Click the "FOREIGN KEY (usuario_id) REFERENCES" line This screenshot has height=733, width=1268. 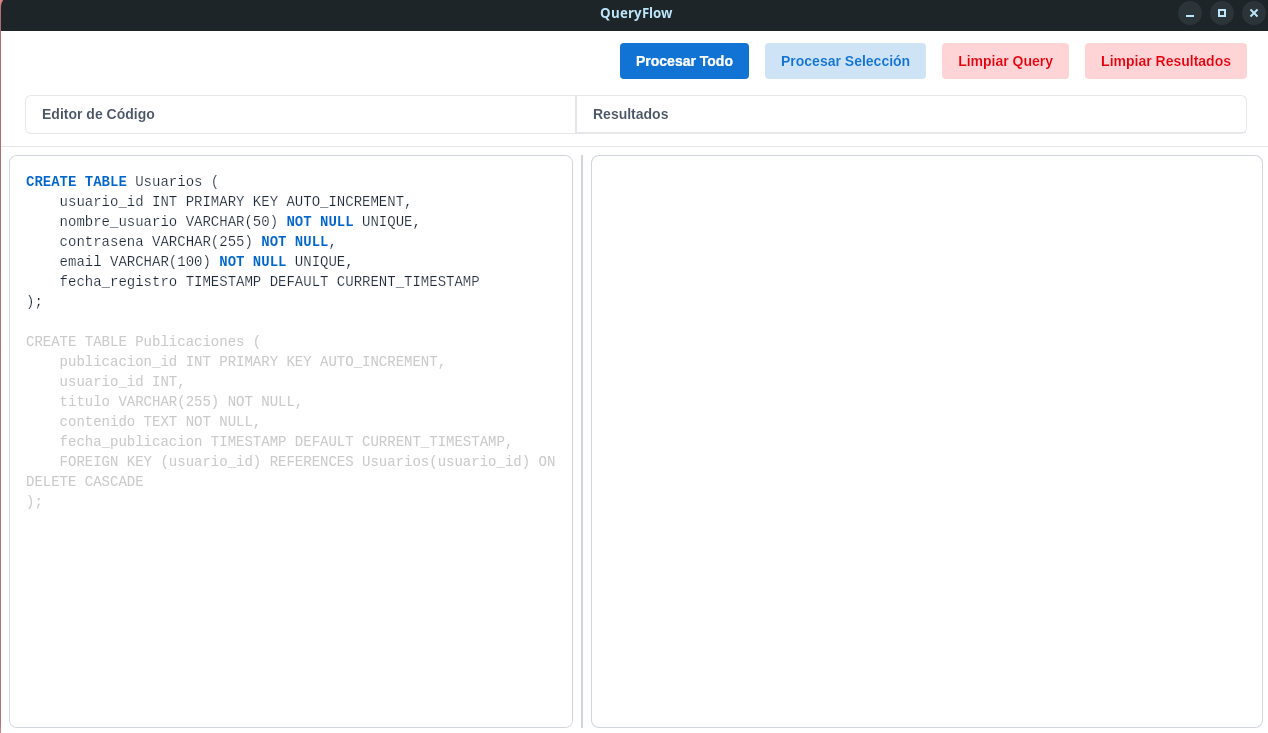coord(307,462)
